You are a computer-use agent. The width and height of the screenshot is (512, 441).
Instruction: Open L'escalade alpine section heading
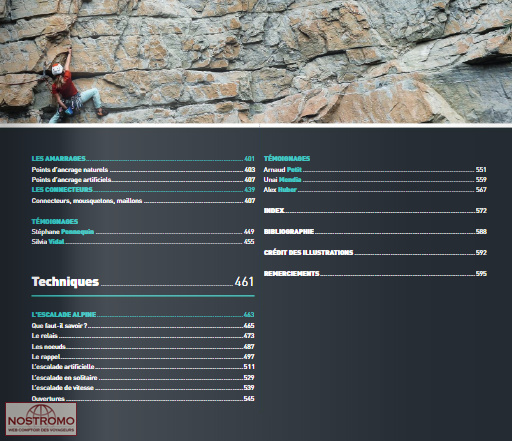(143, 315)
